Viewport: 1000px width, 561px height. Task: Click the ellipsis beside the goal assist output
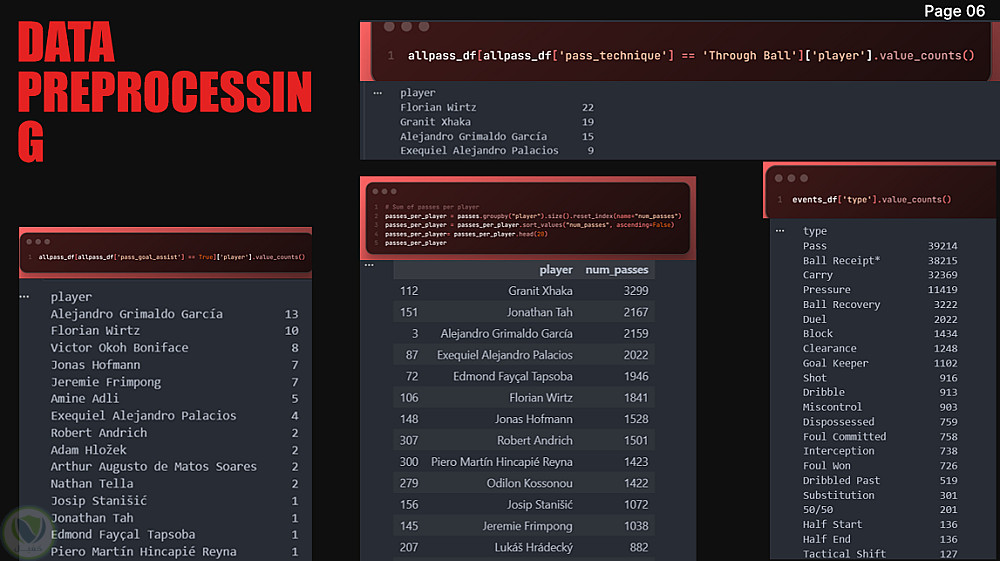(24, 296)
